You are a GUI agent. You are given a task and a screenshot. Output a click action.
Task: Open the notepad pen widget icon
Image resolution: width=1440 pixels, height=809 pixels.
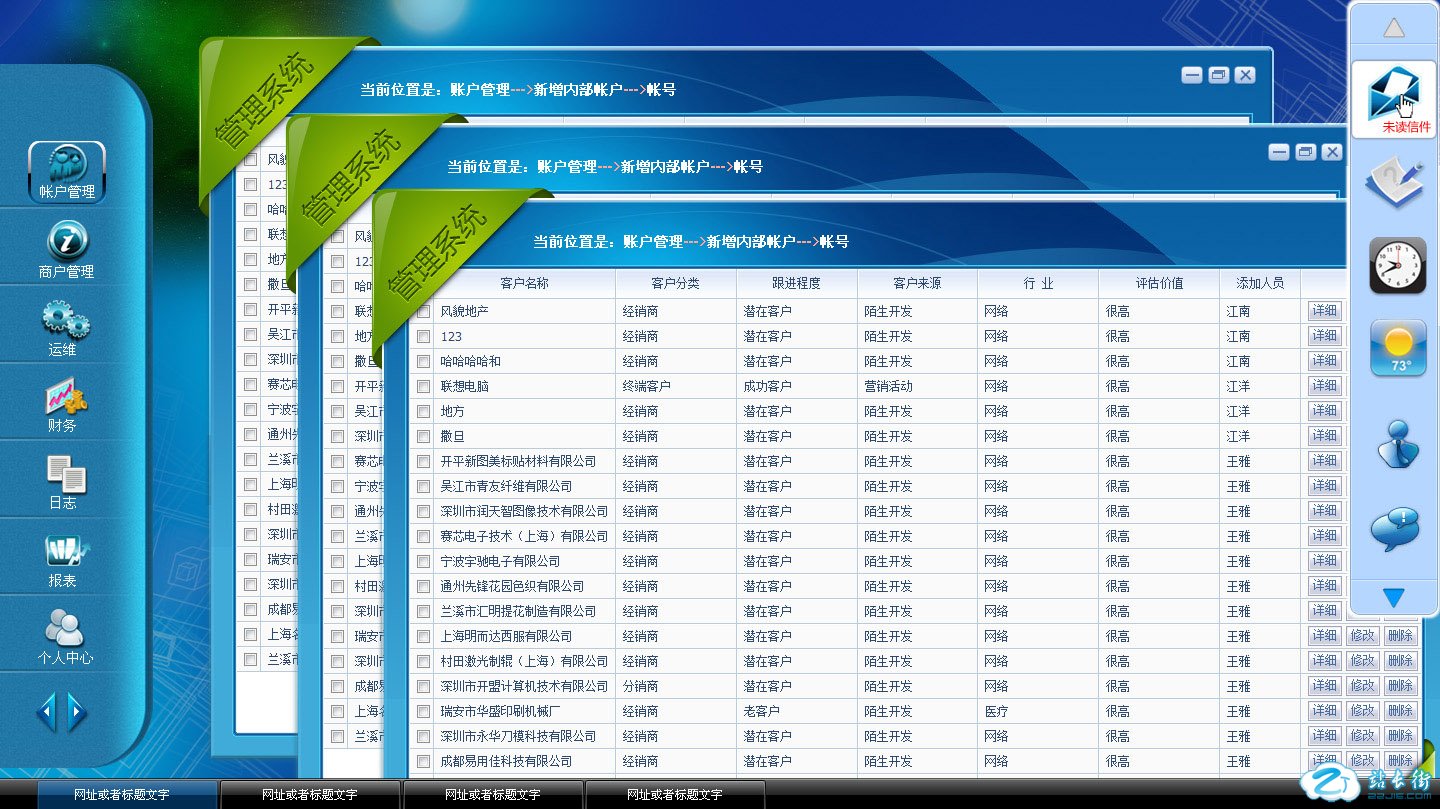pyautogui.click(x=1395, y=185)
